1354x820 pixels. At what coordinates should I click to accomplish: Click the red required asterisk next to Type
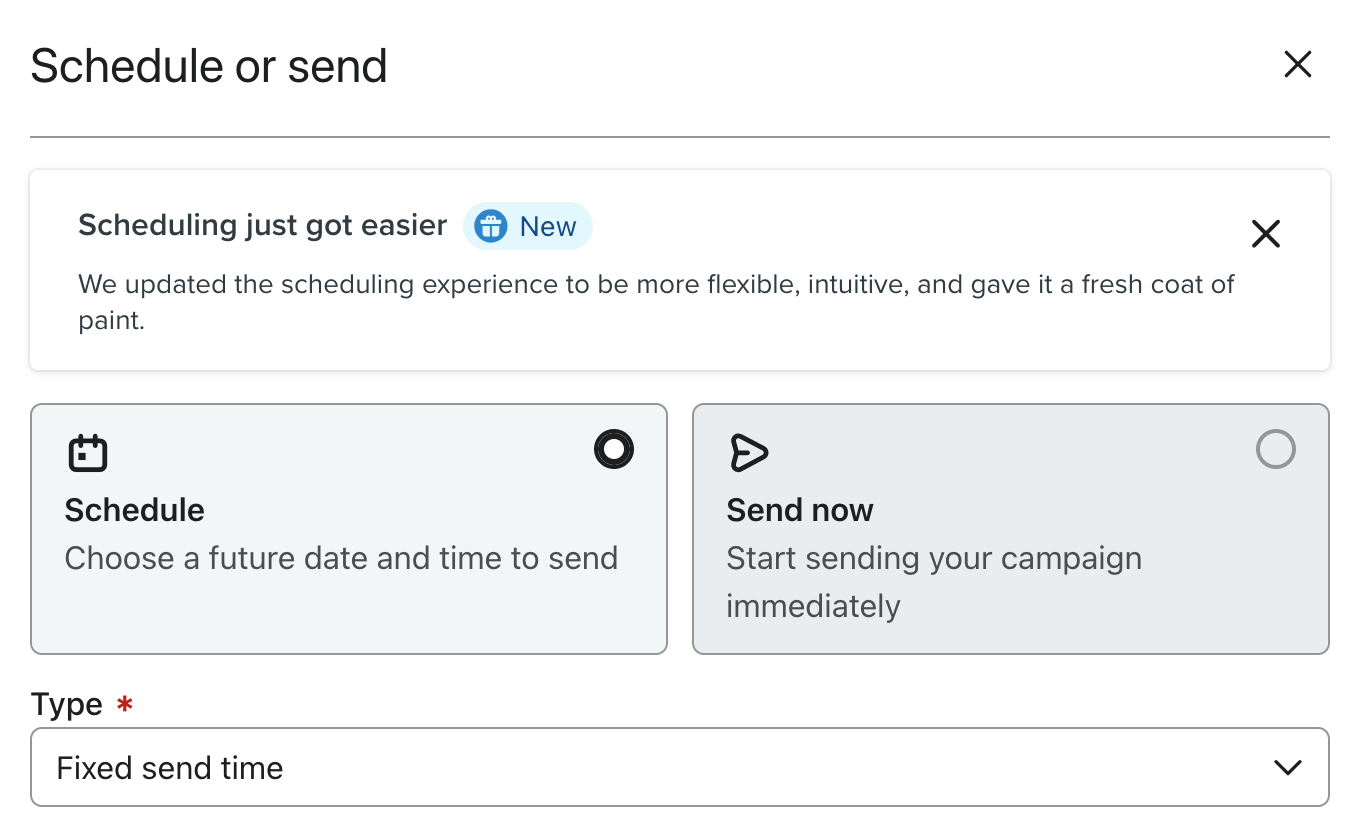(x=124, y=705)
